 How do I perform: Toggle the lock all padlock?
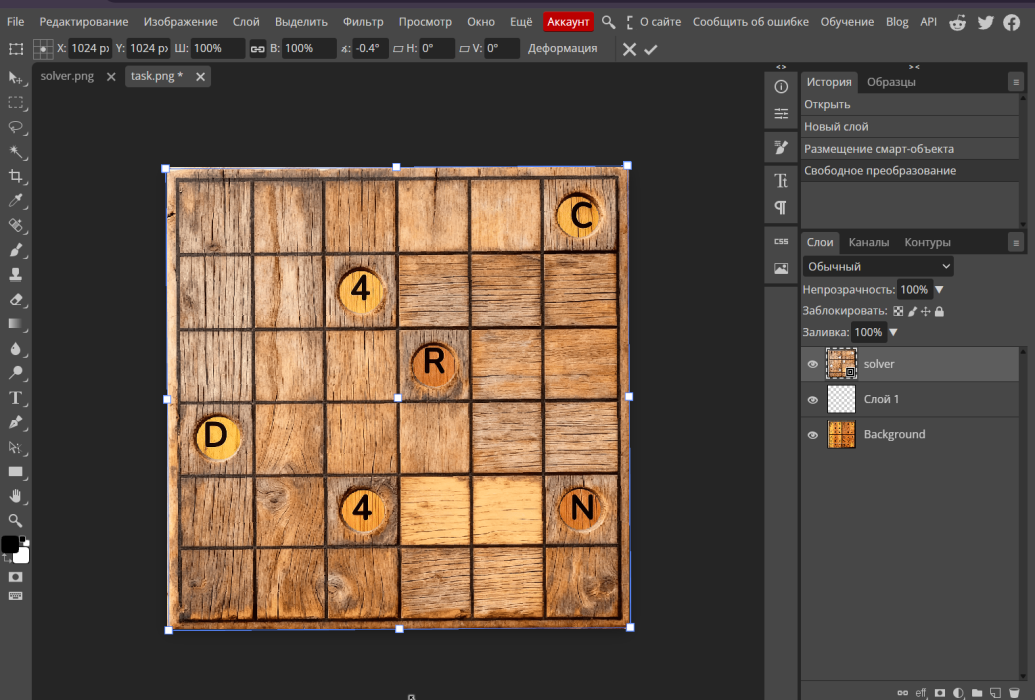(939, 311)
